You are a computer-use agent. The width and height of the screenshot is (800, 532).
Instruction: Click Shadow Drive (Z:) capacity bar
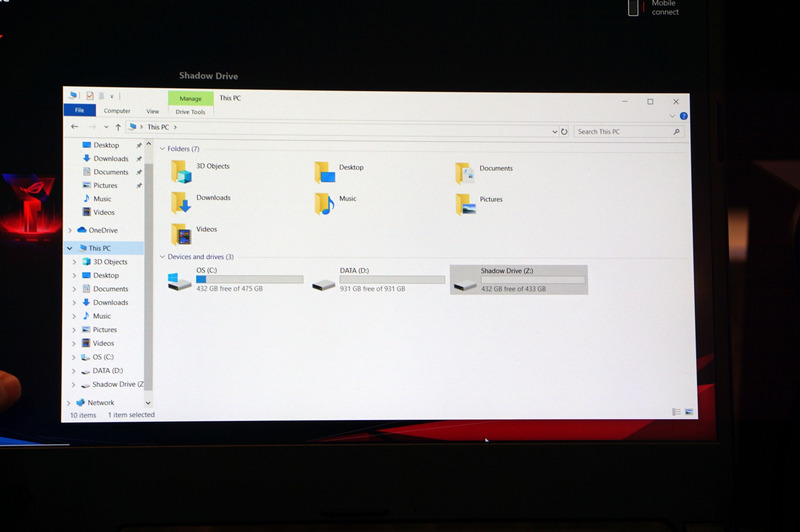click(x=533, y=280)
